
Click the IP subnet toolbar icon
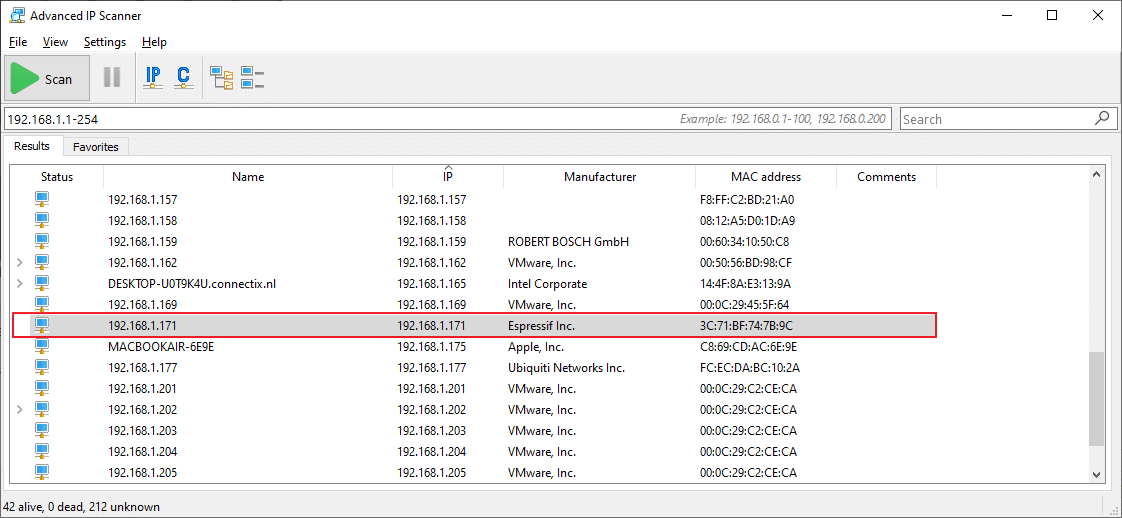(x=153, y=77)
